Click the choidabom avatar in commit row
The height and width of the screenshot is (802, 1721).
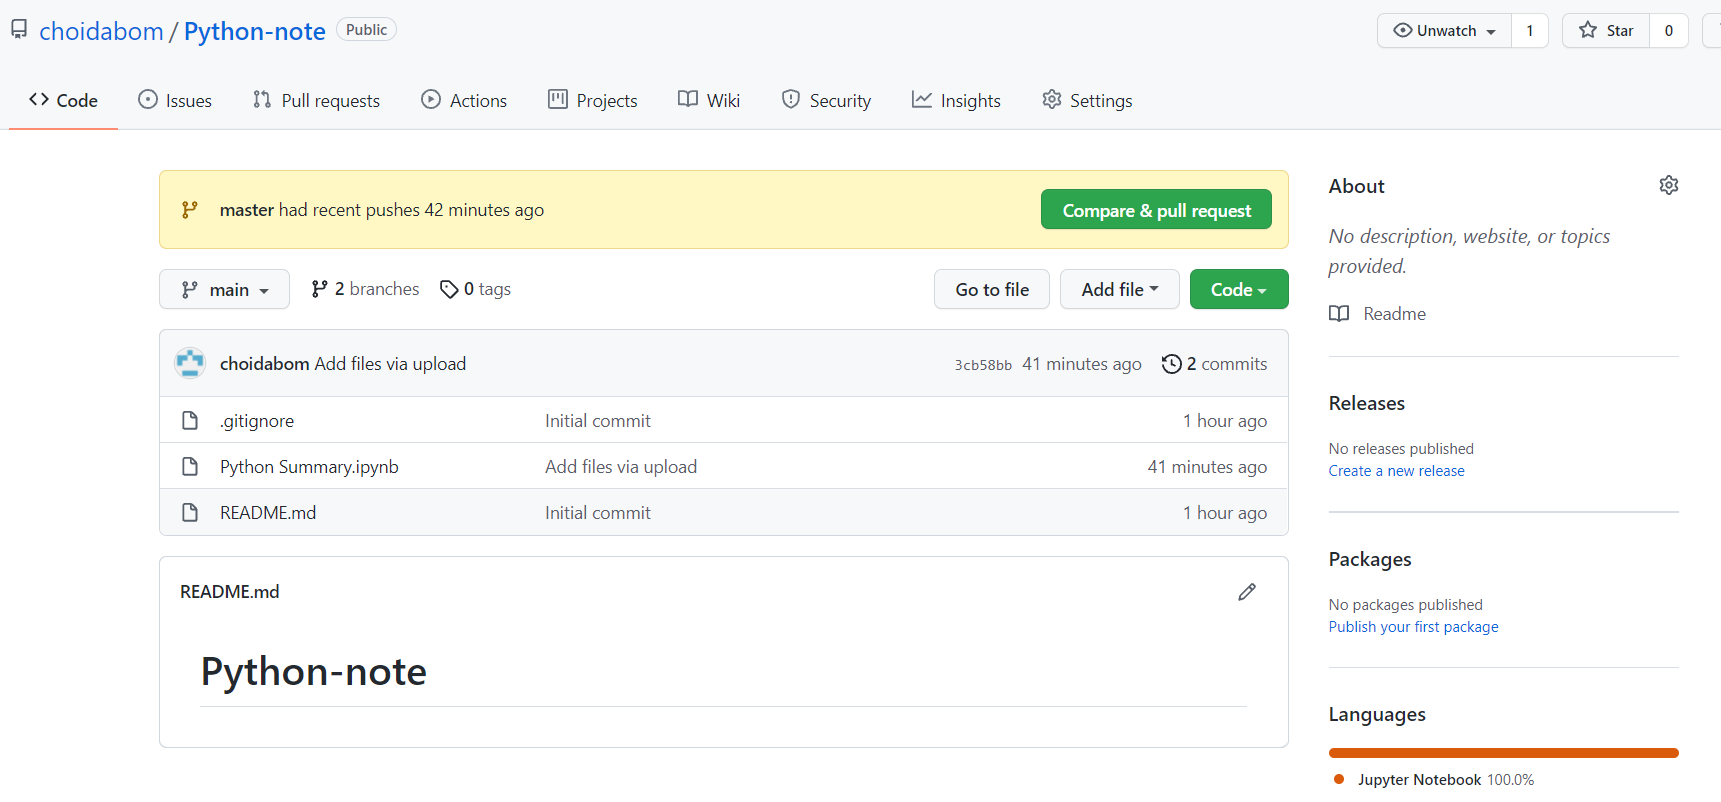coord(190,363)
